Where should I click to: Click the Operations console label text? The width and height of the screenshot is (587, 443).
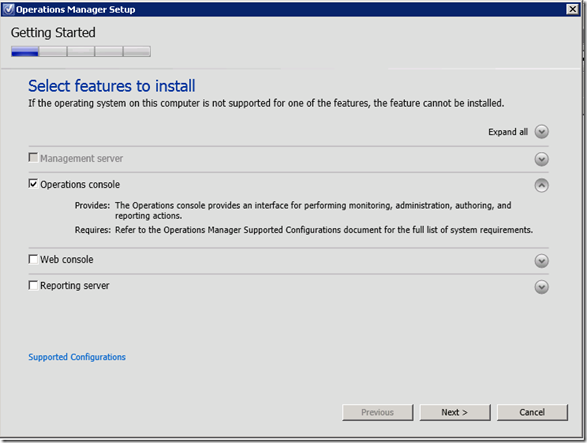click(80, 185)
